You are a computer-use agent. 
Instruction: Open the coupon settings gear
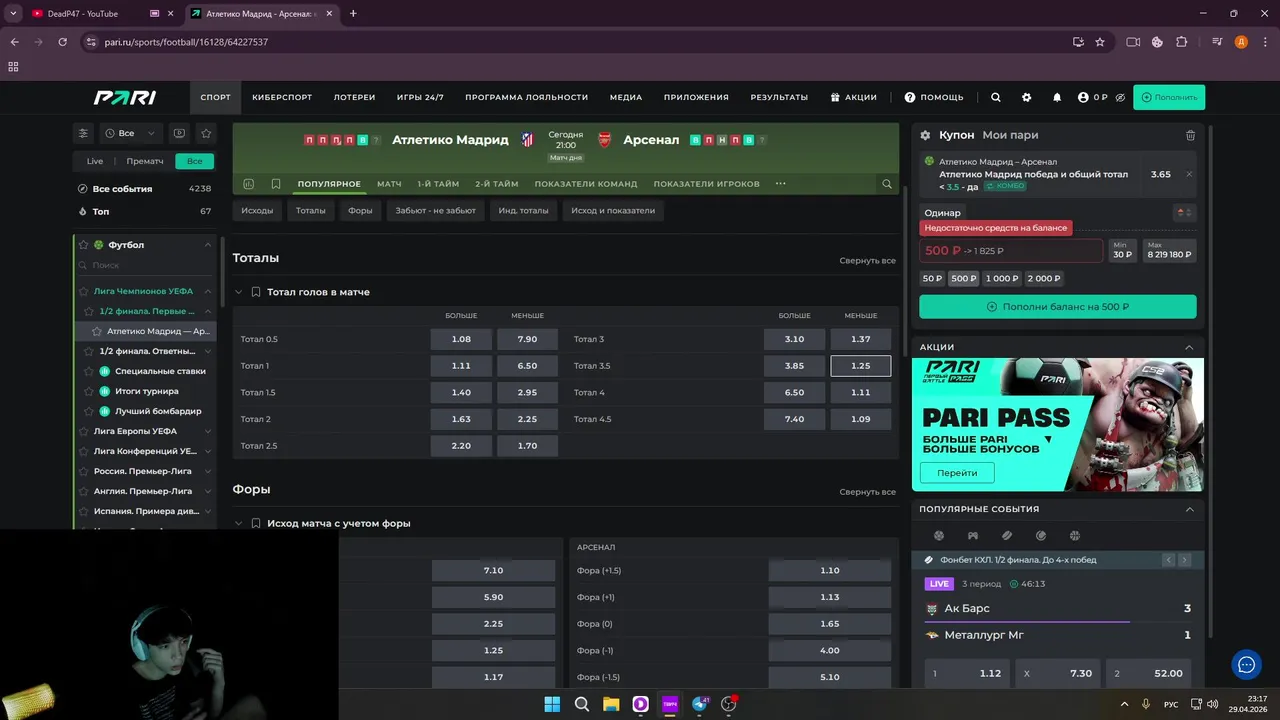925,135
